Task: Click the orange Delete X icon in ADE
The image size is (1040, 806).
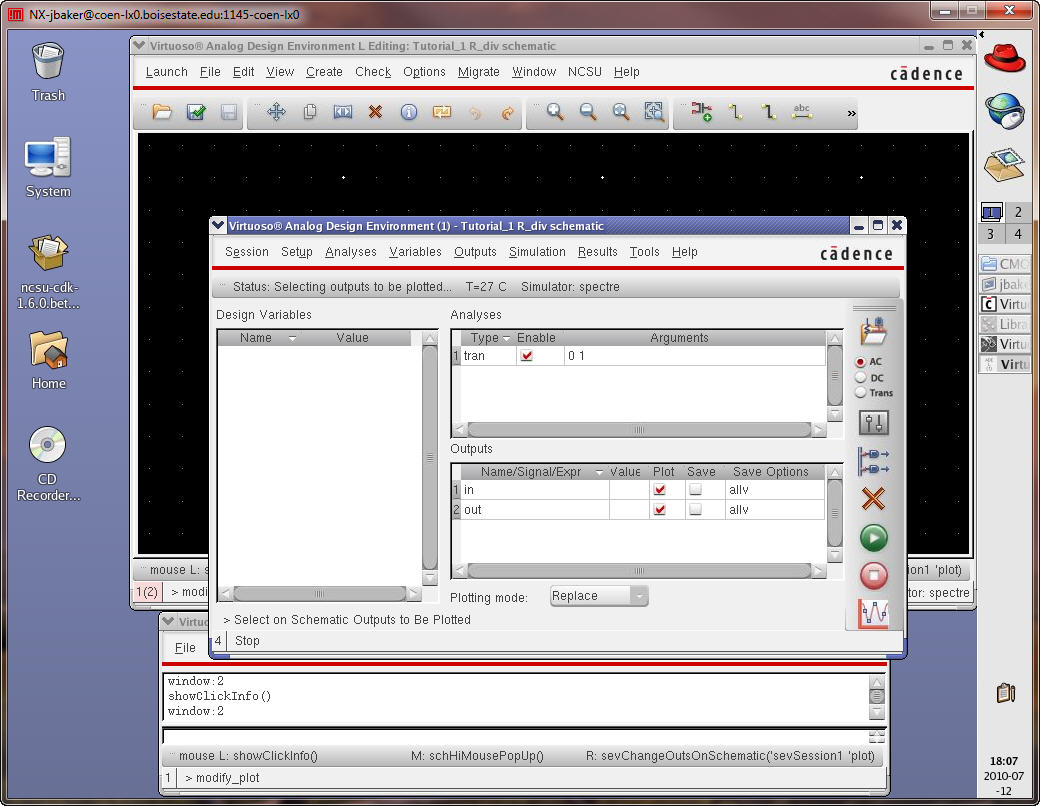Action: pyautogui.click(x=874, y=498)
